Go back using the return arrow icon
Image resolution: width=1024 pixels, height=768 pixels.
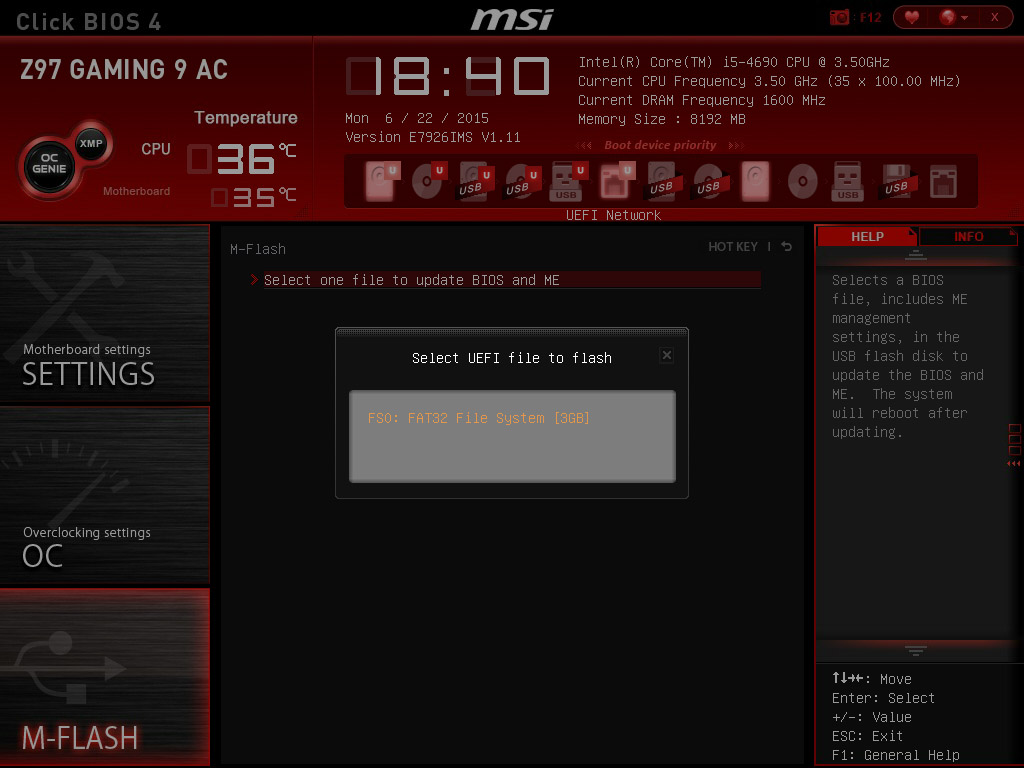[787, 246]
